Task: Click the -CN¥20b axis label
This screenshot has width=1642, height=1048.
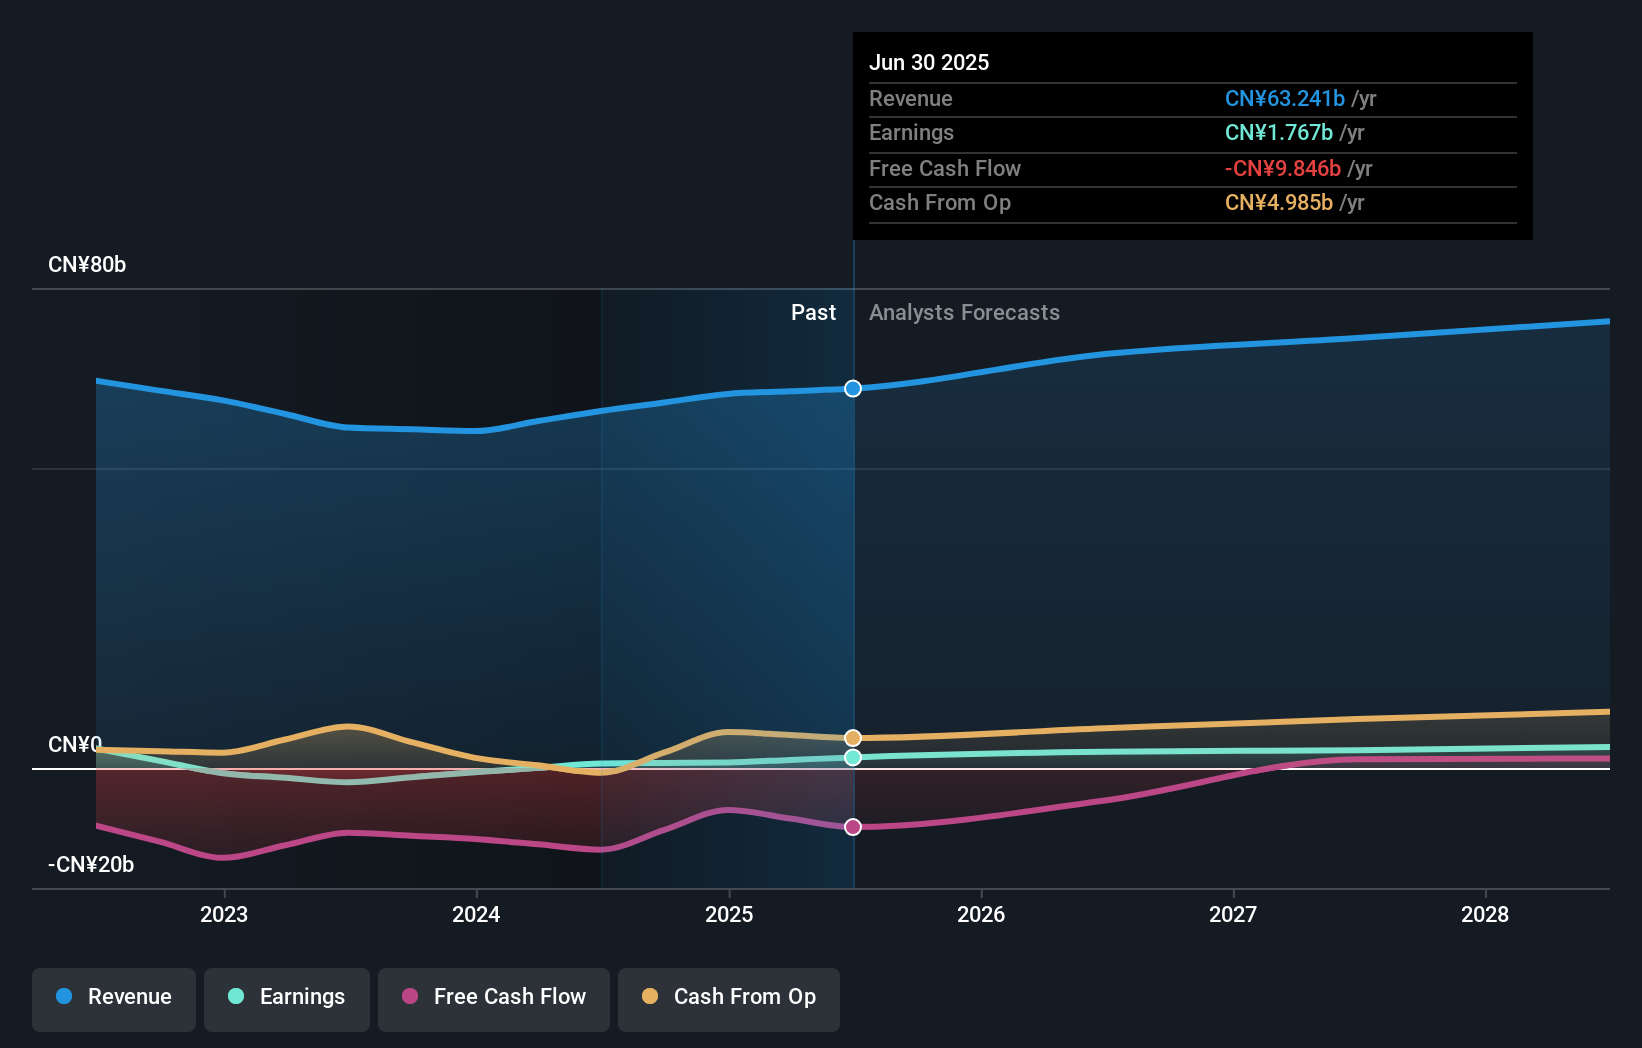Action: point(90,864)
